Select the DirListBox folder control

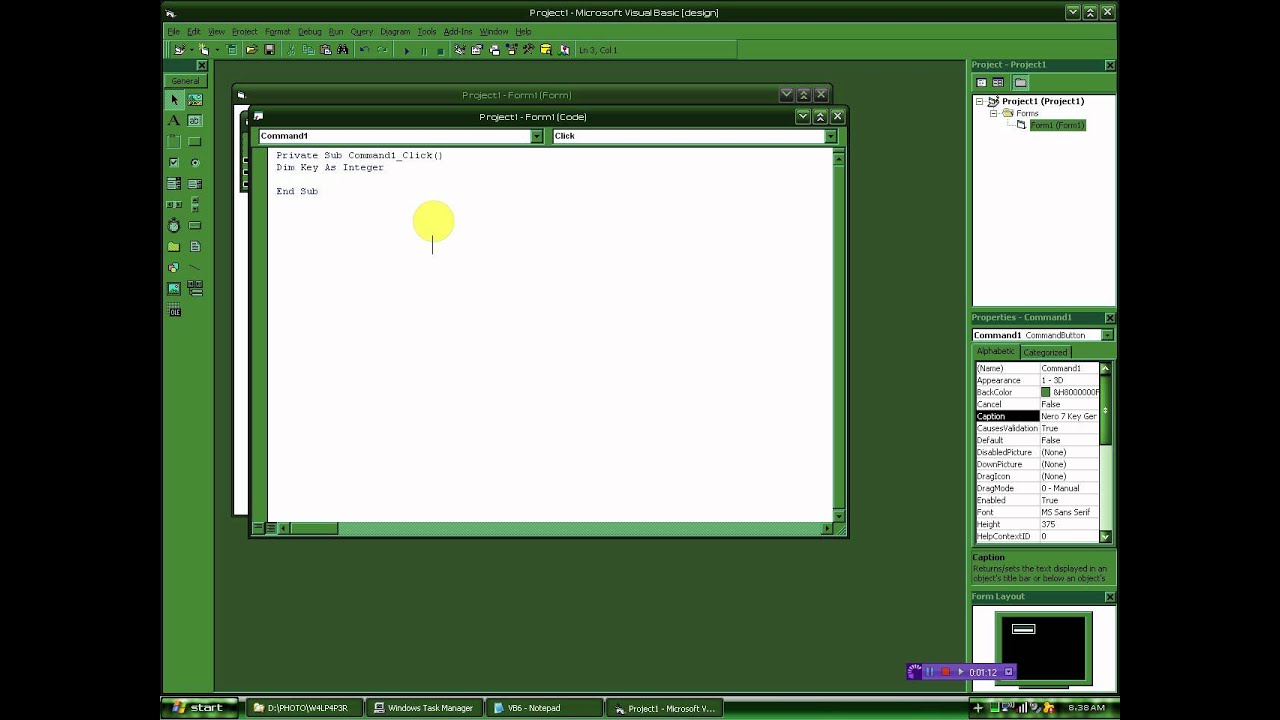pyautogui.click(x=174, y=247)
